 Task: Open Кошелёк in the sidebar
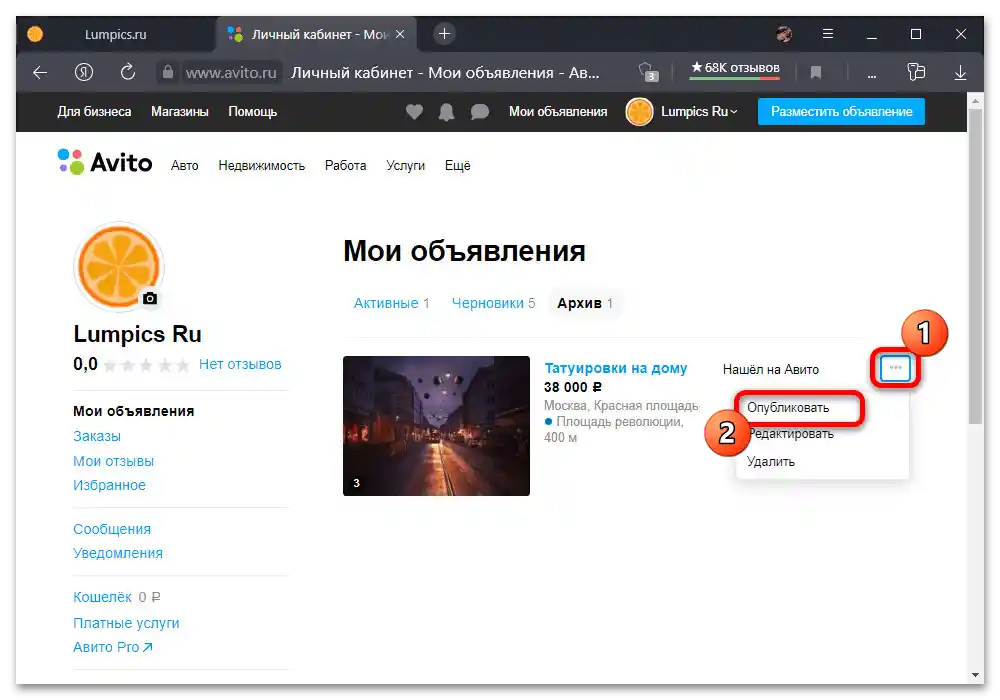pos(102,597)
